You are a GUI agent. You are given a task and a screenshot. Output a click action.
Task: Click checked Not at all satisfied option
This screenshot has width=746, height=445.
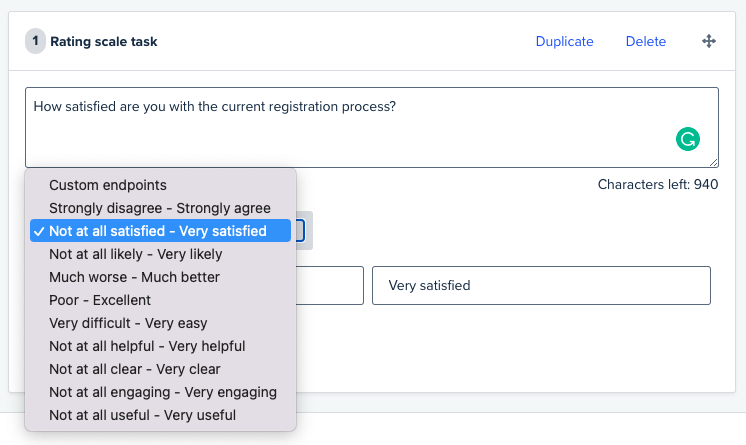tap(160, 231)
